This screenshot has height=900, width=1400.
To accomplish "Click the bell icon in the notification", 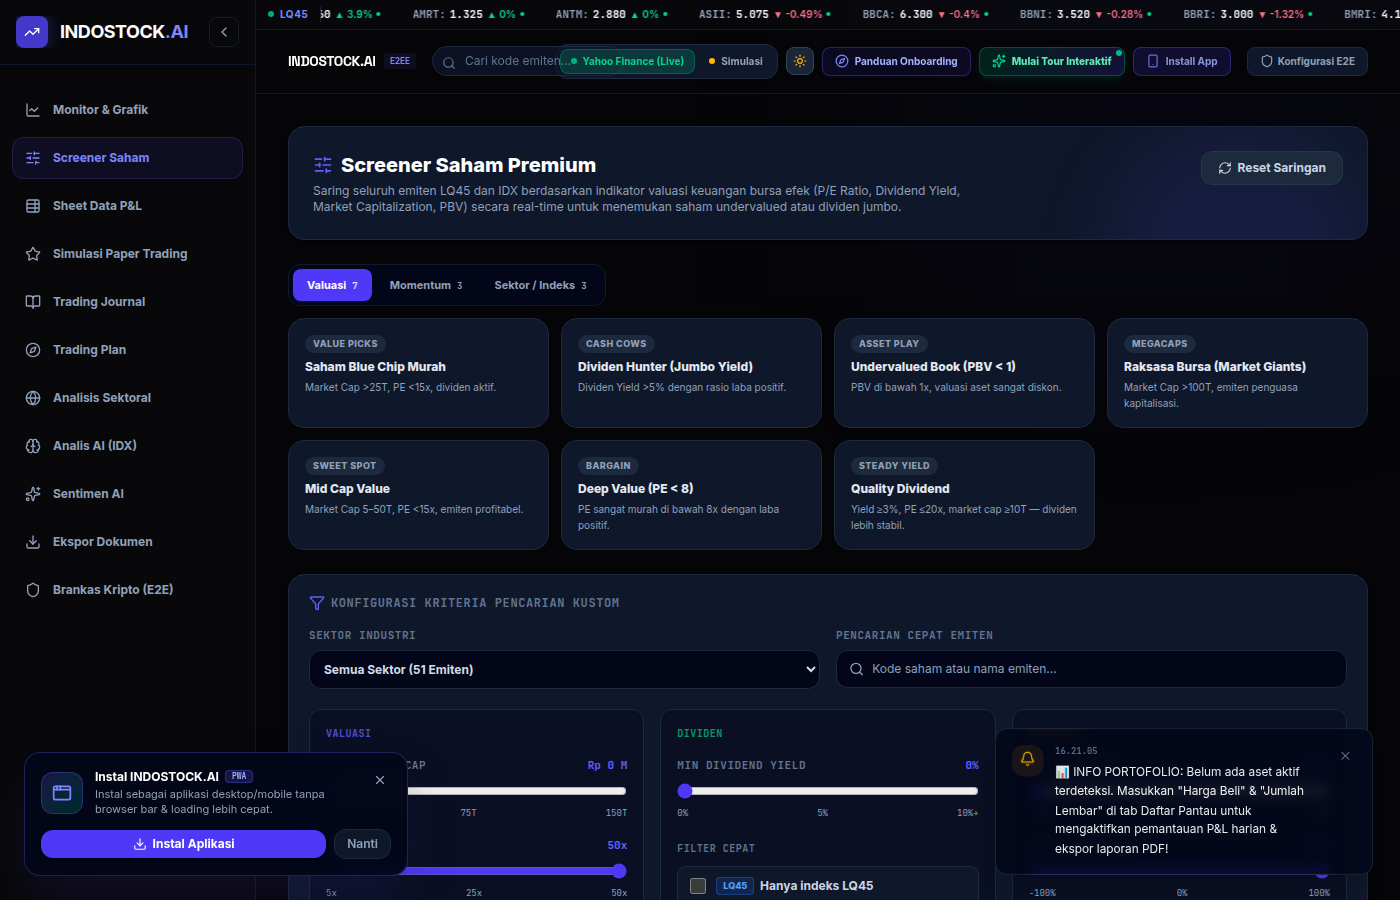I will (1027, 760).
